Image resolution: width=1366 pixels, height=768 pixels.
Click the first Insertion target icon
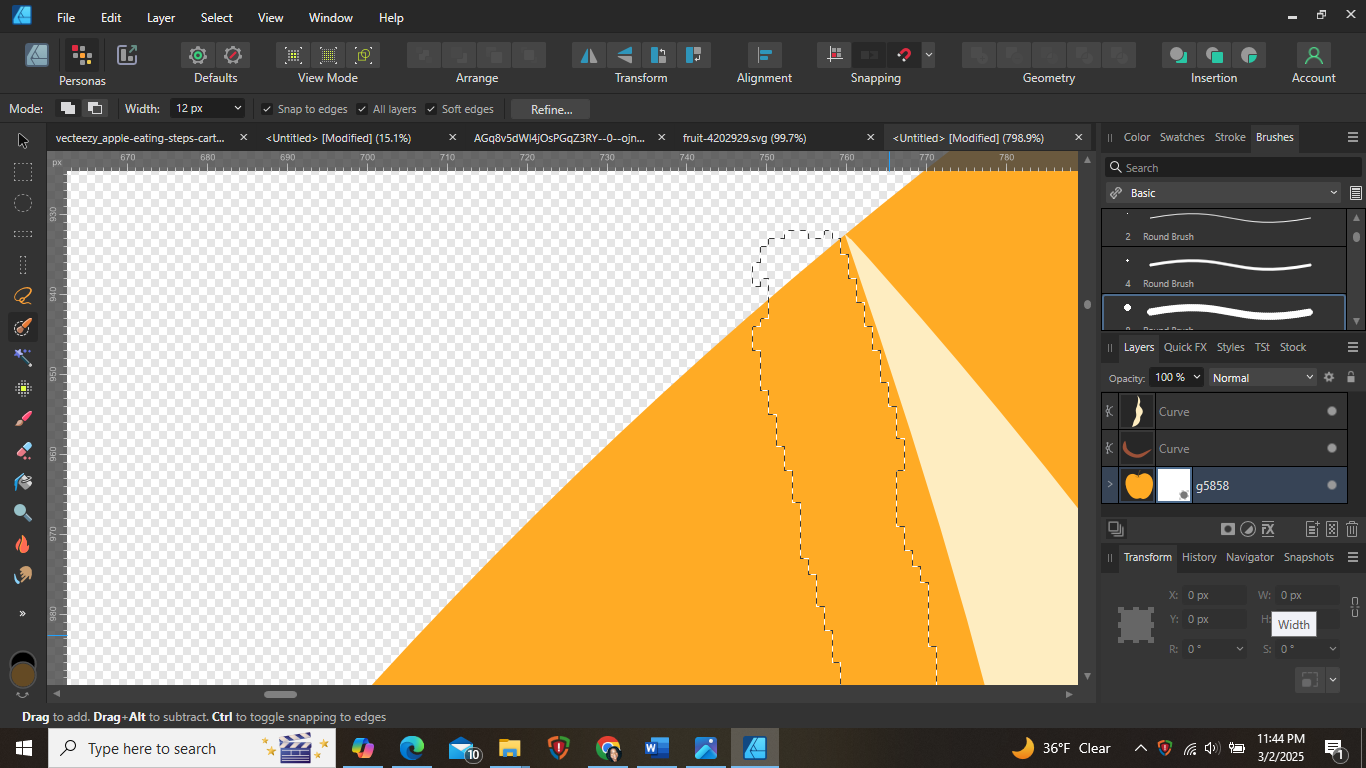click(1179, 55)
